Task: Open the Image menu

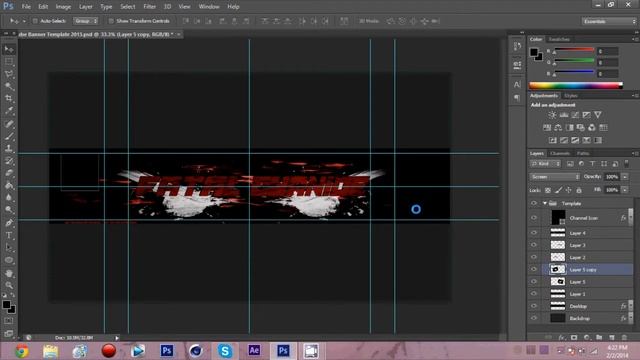Action: click(x=63, y=7)
